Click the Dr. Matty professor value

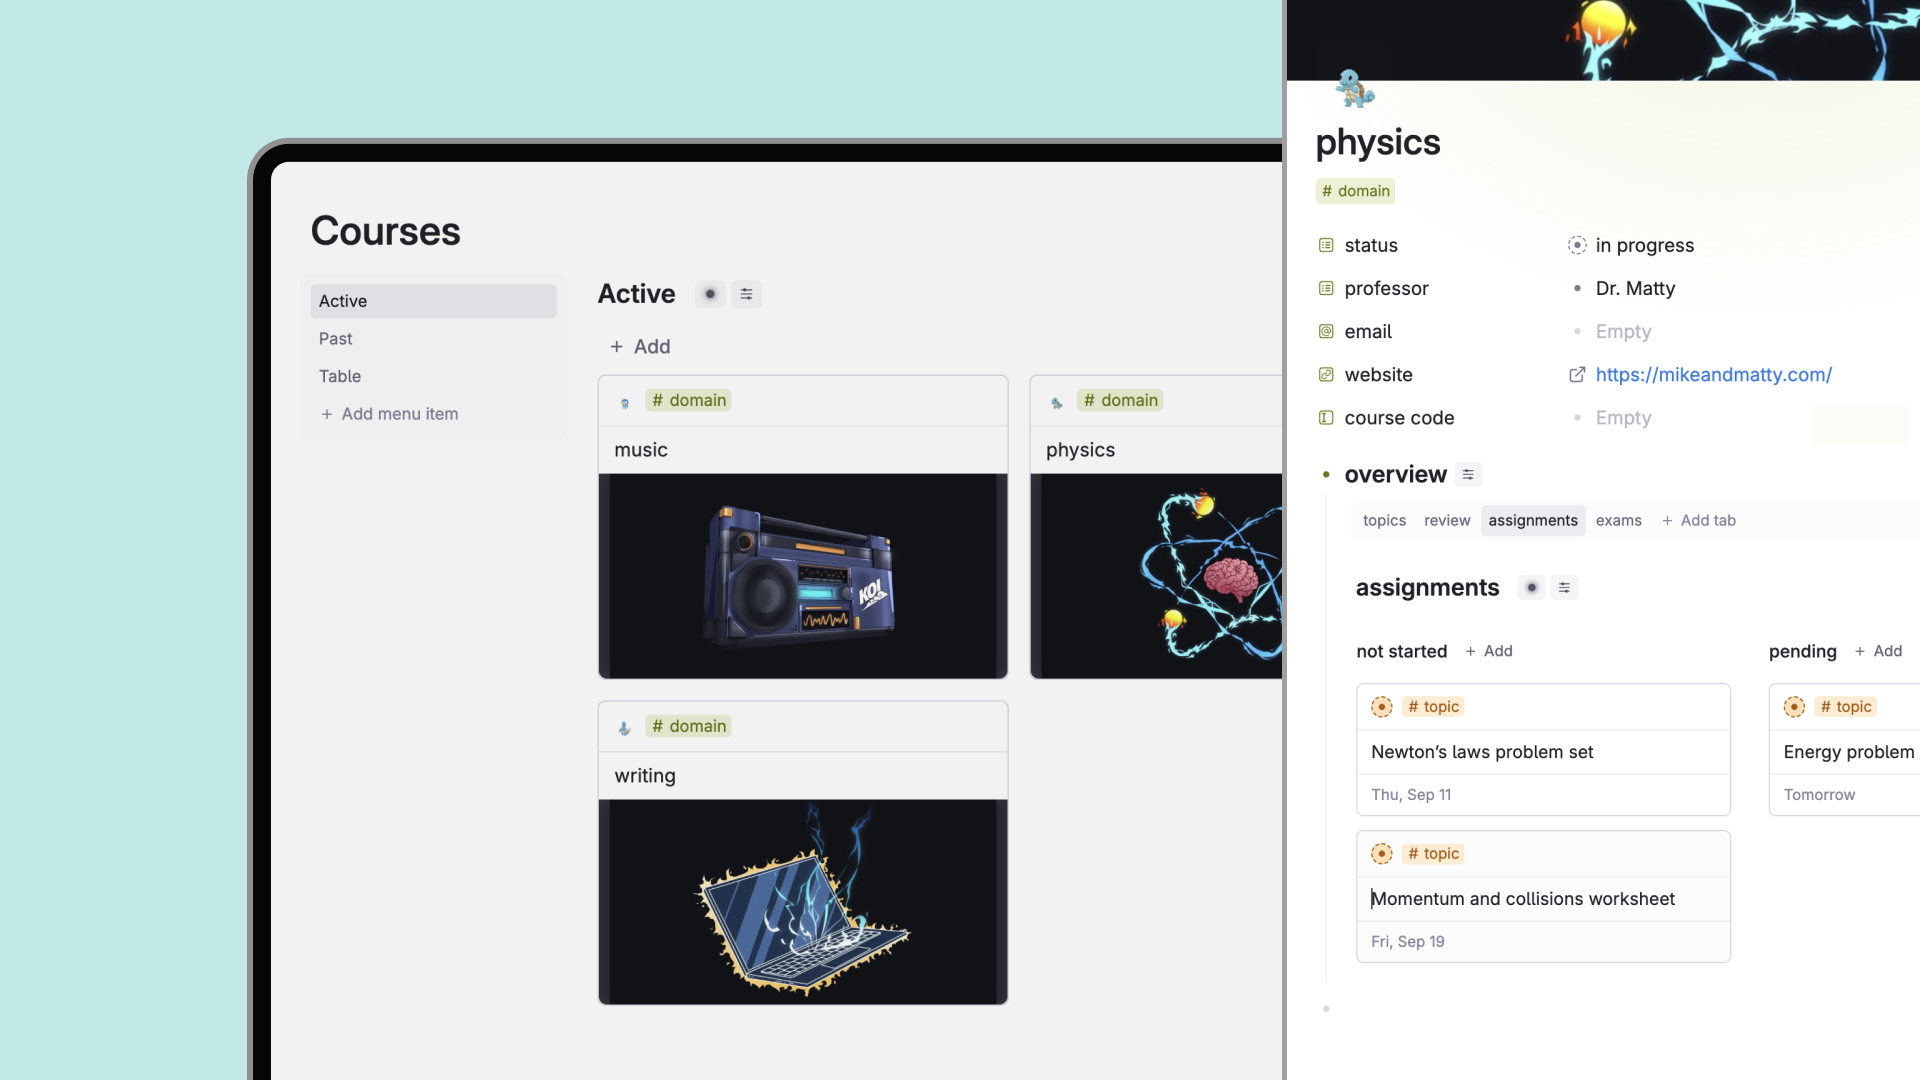[x=1635, y=288]
